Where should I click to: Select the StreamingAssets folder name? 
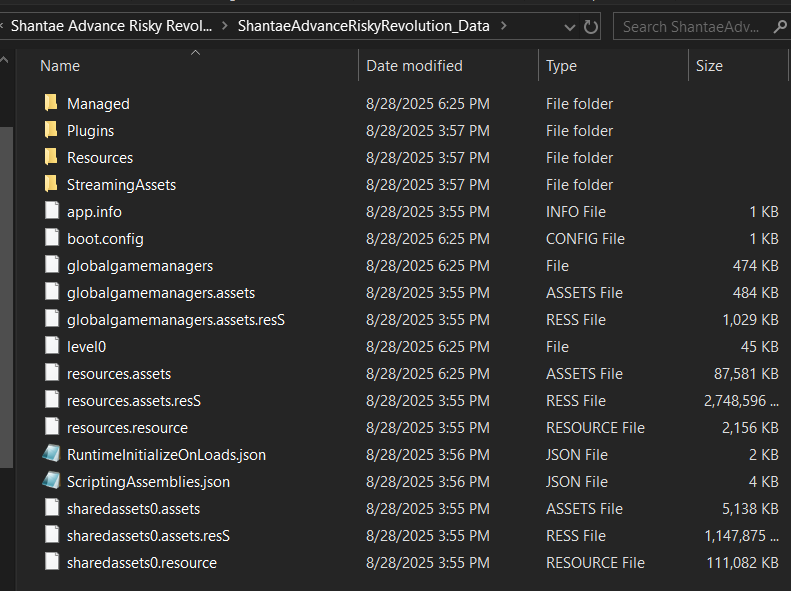click(x=122, y=185)
